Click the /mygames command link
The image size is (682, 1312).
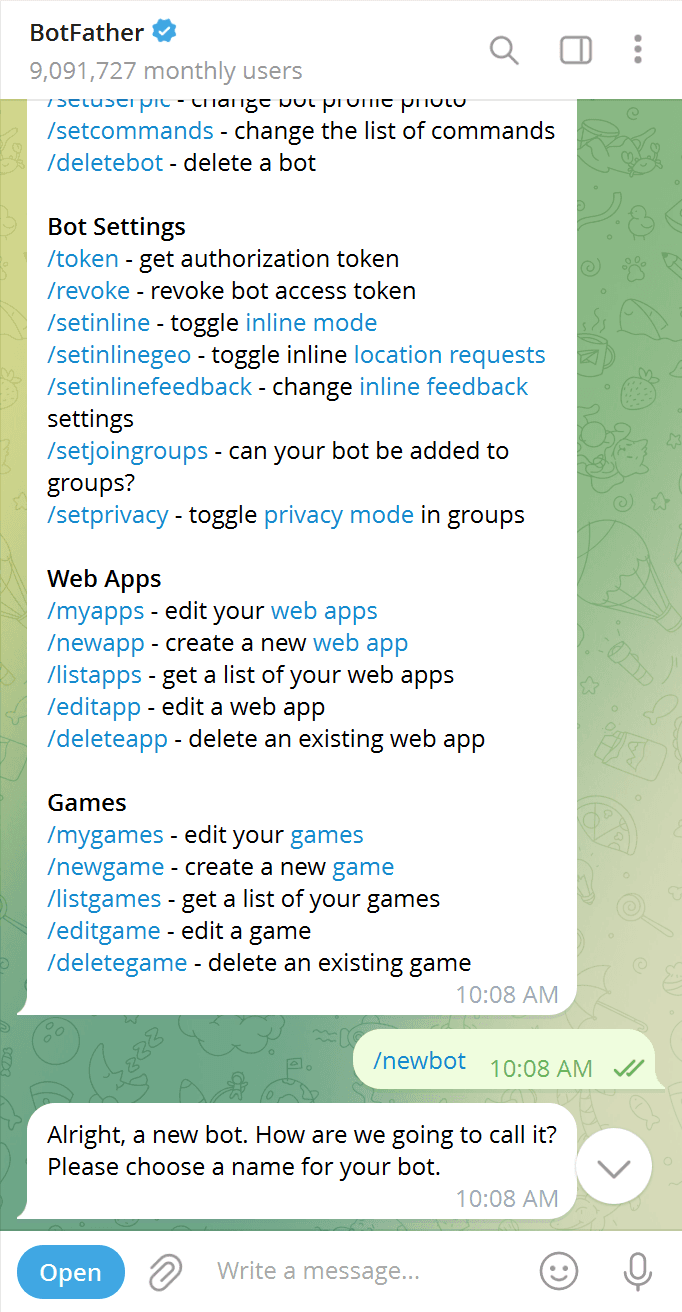coord(106,835)
